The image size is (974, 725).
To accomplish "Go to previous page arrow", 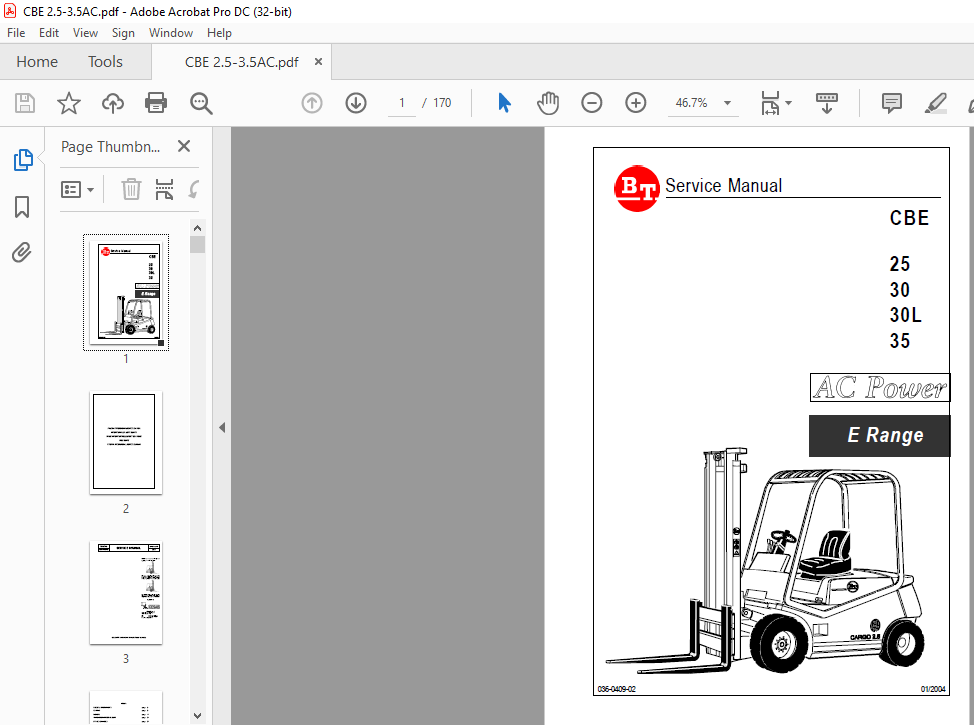I will tap(312, 103).
